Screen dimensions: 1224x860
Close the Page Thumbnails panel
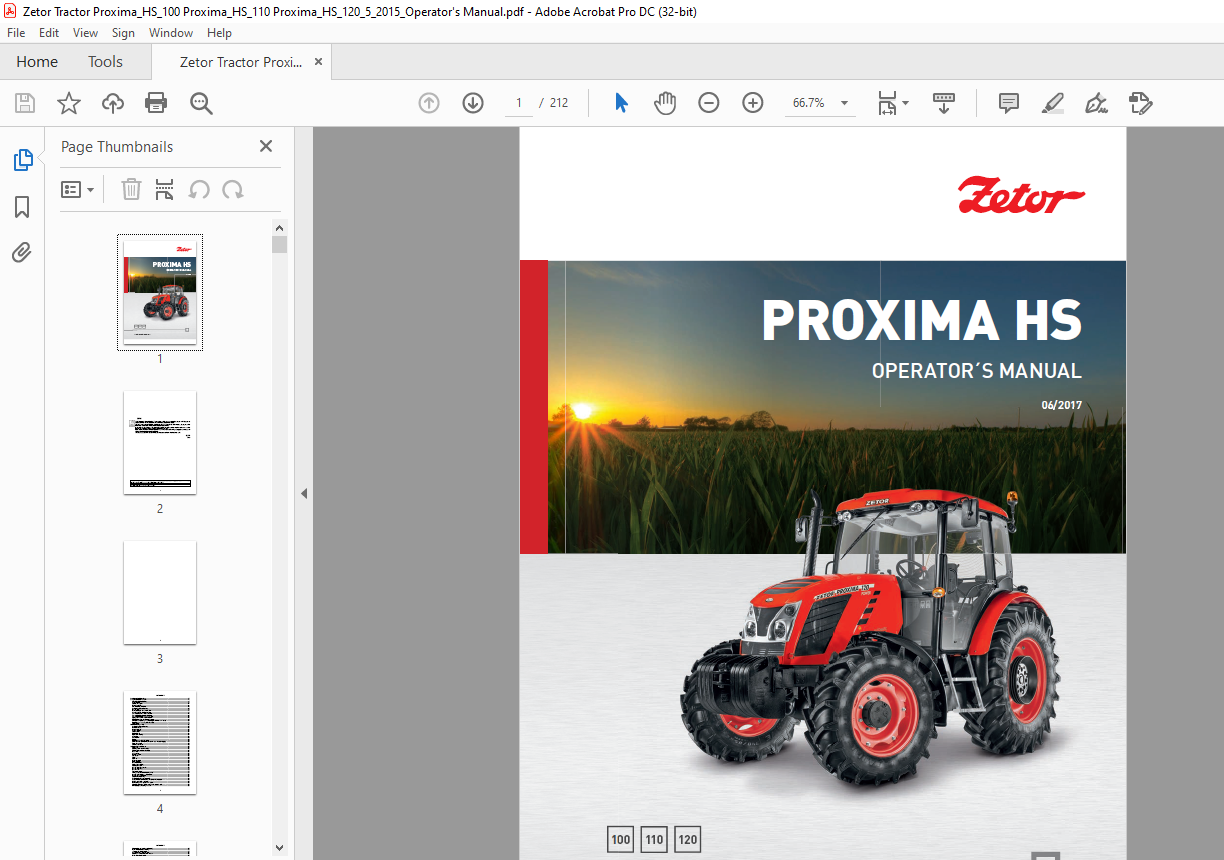point(266,146)
